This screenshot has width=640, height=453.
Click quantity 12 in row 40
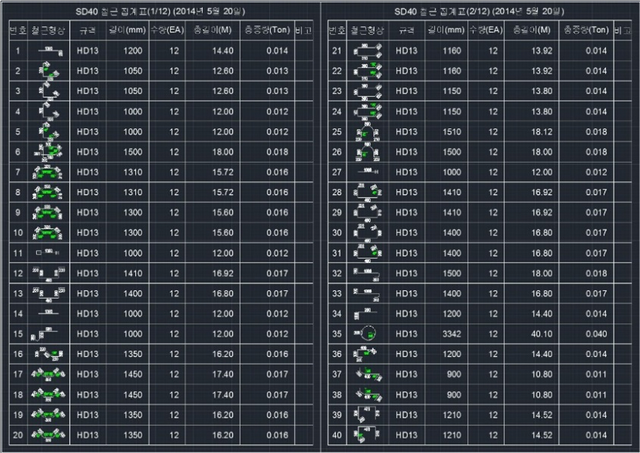pyautogui.click(x=493, y=435)
